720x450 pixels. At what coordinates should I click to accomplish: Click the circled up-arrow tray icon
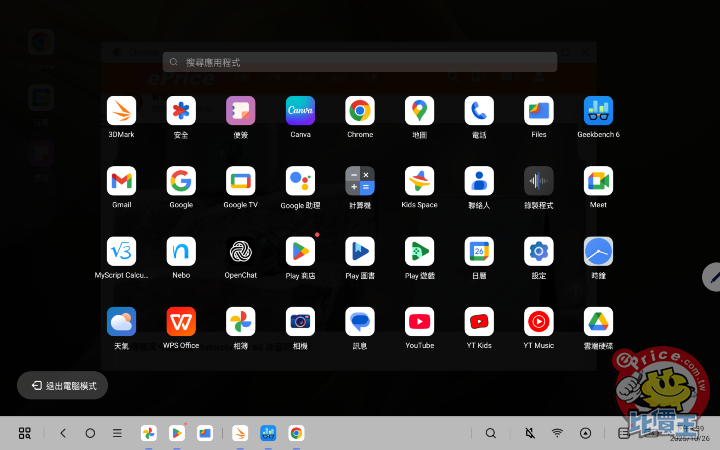click(585, 433)
